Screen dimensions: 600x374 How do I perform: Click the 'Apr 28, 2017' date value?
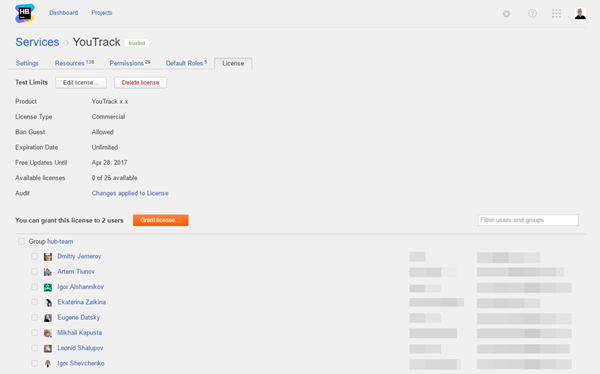point(109,163)
